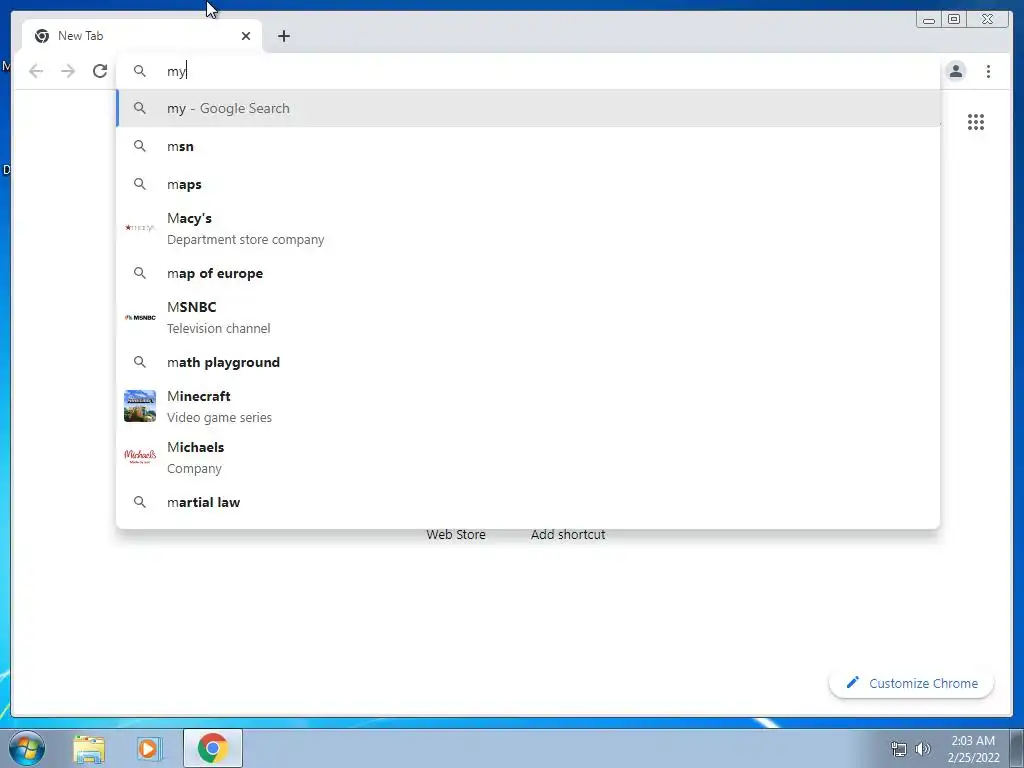Launch Windows Media Player from the taskbar
The width and height of the screenshot is (1024, 768).
[x=148, y=748]
